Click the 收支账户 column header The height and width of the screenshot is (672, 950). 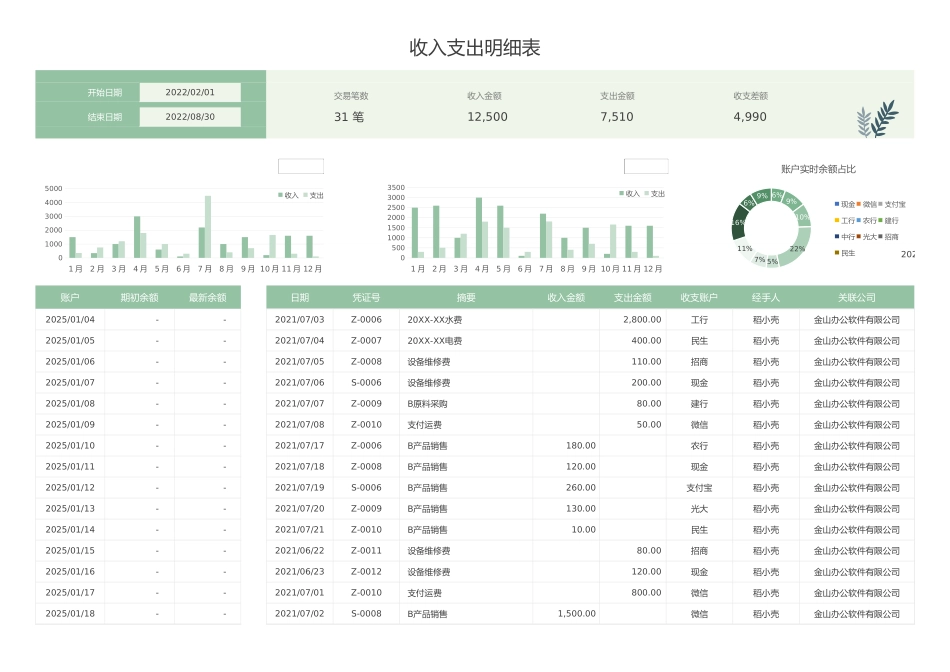(x=699, y=298)
